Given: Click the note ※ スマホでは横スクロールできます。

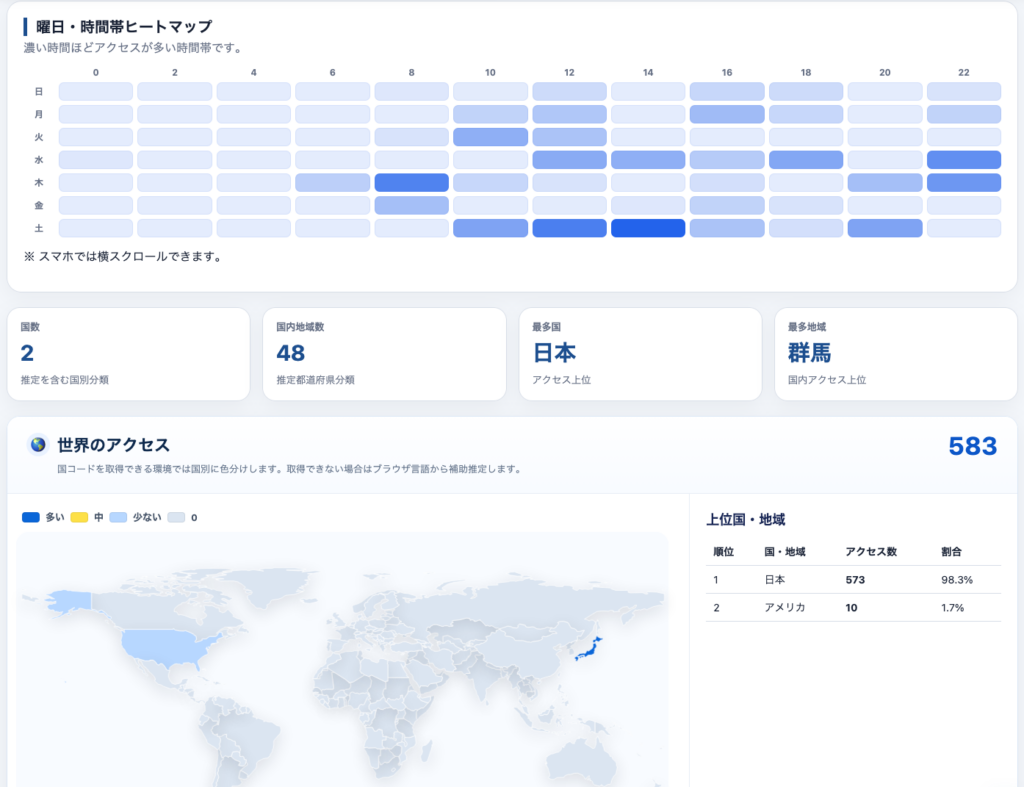Looking at the screenshot, I should (124, 257).
